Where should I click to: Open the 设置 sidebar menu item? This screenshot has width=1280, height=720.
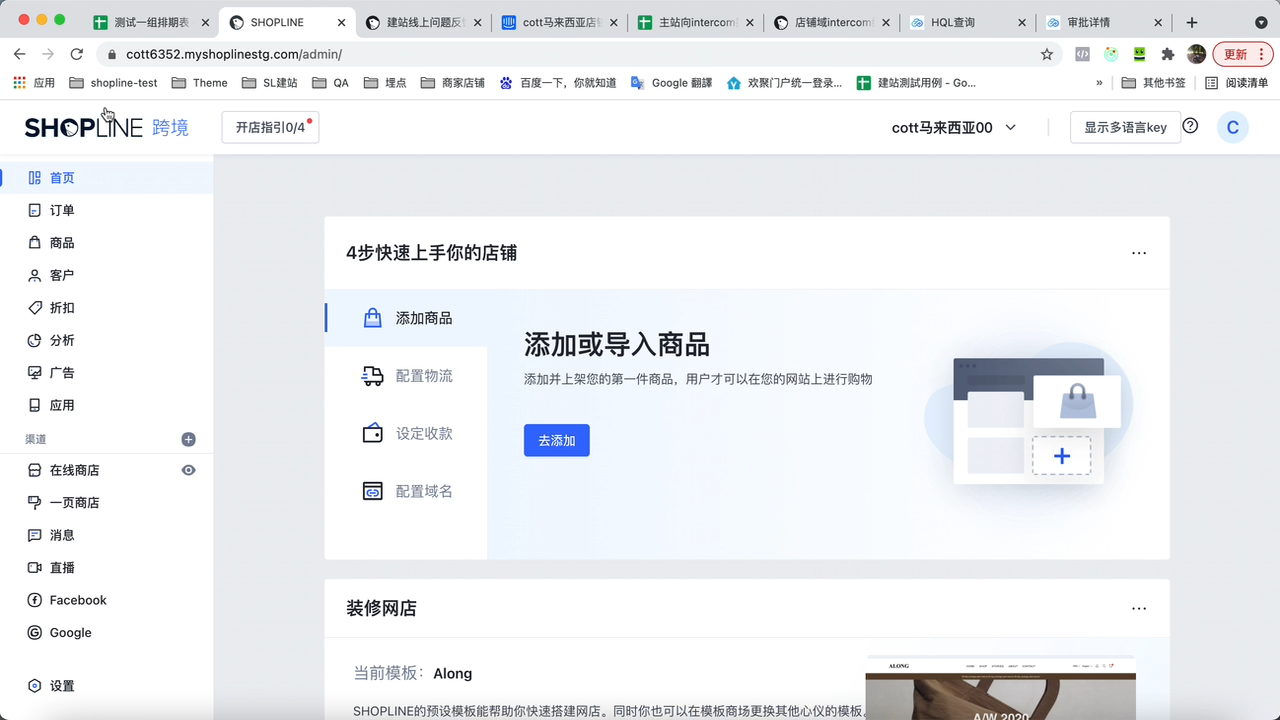click(106, 686)
